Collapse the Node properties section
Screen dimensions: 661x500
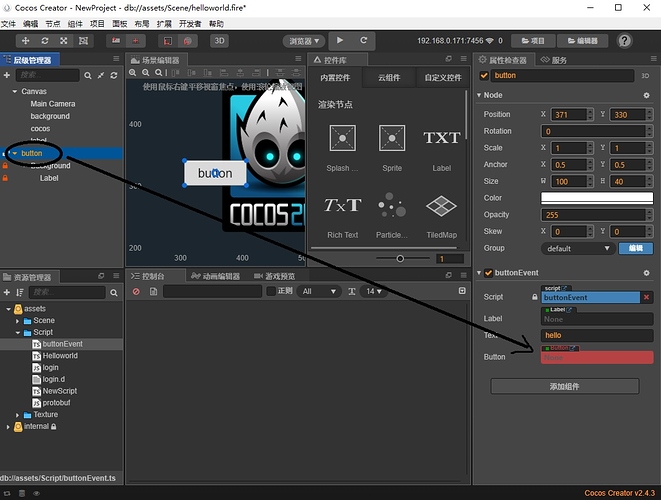479,95
